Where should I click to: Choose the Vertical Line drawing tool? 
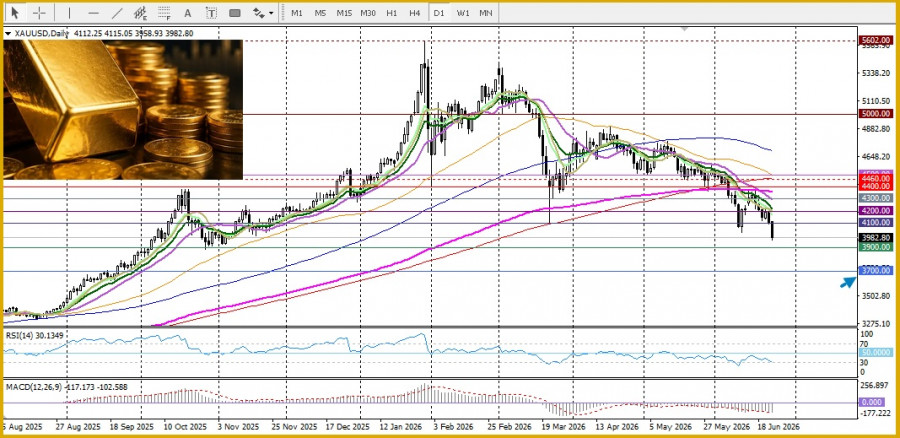pyautogui.click(x=69, y=13)
